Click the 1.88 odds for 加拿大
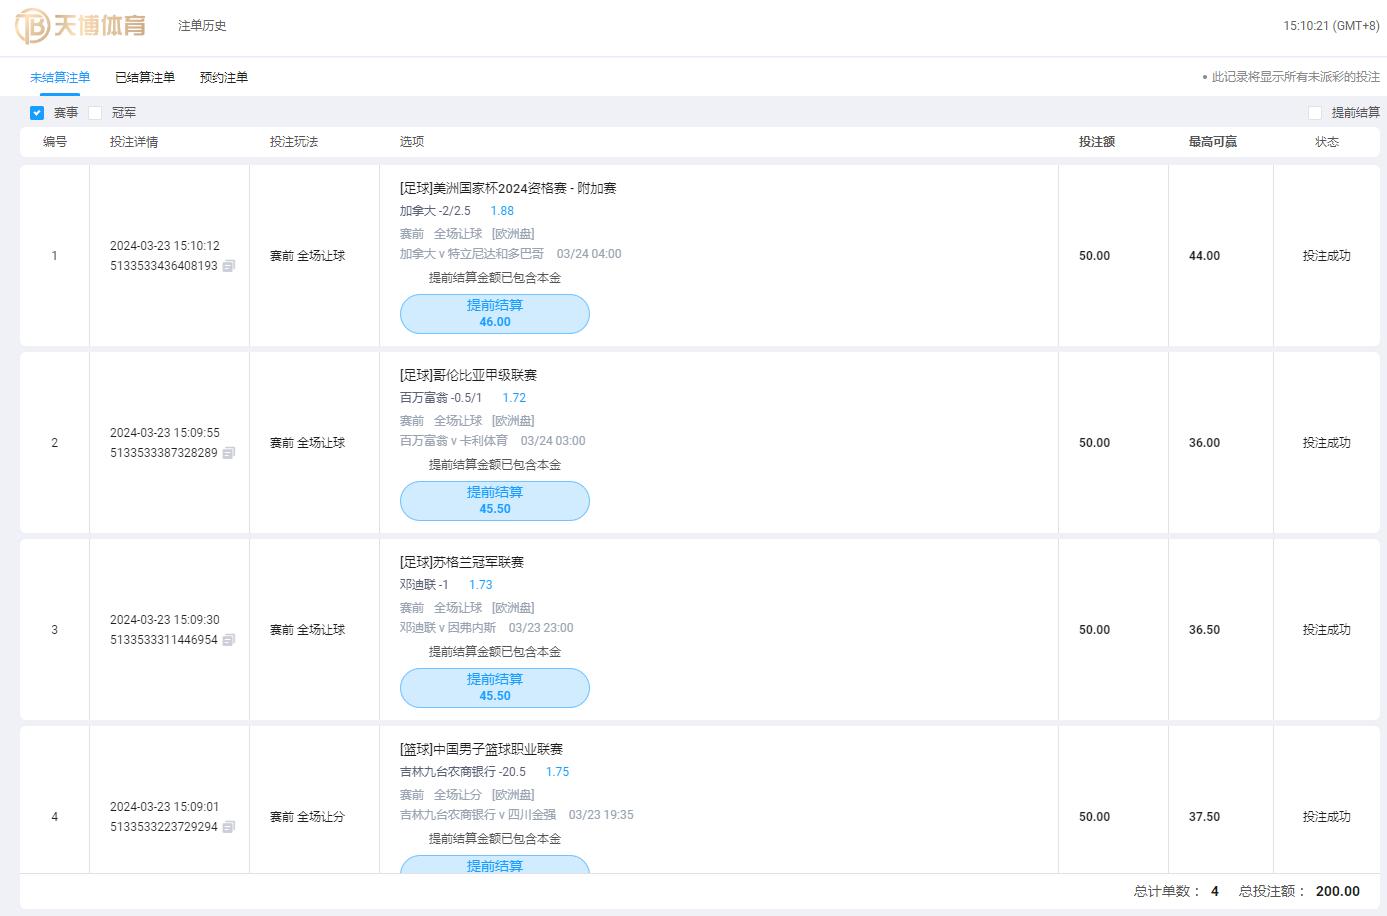Viewport: 1387px width, 916px height. click(502, 211)
